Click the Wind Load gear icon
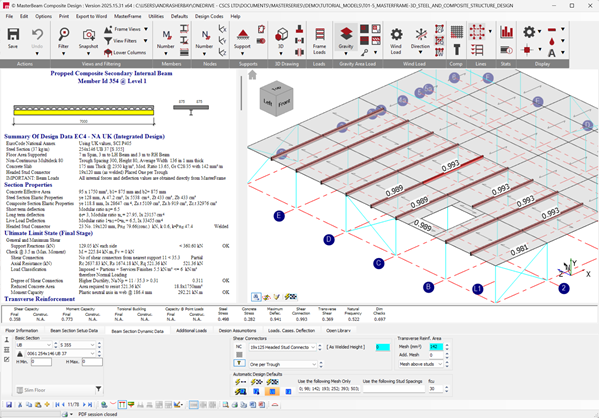This screenshot has height=418, width=600. click(396, 34)
